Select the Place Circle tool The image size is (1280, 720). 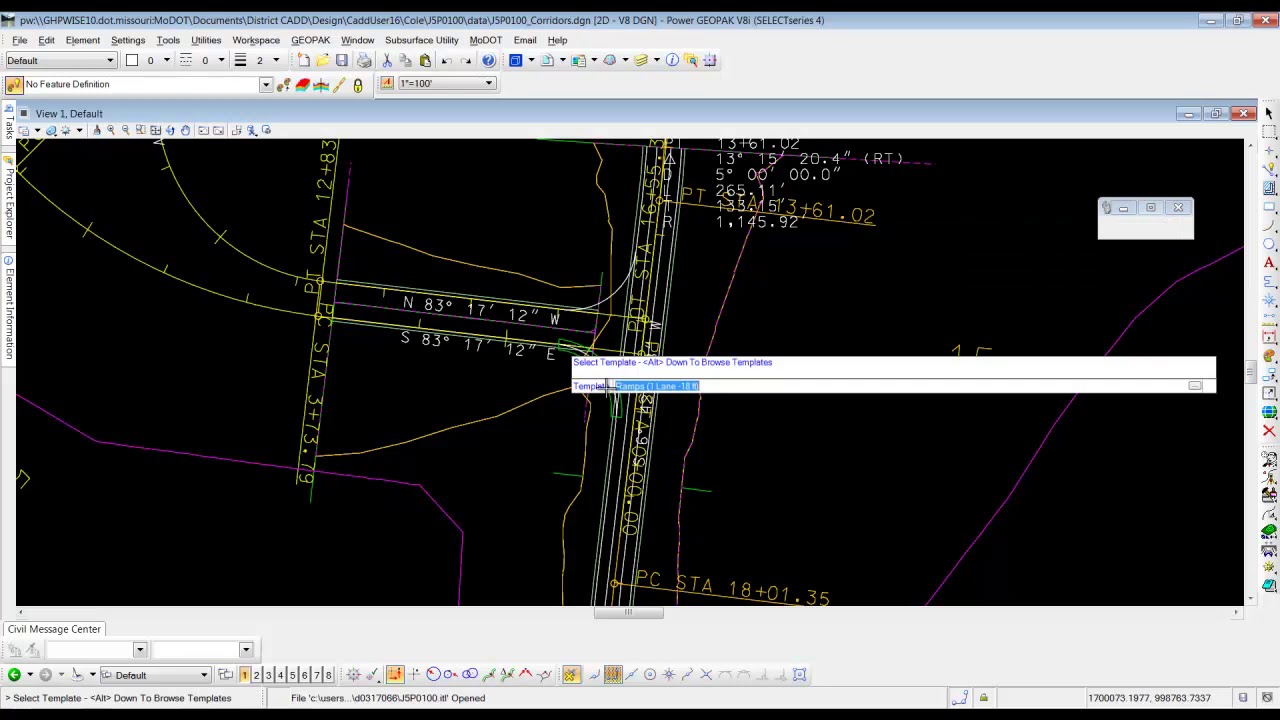(1269, 244)
